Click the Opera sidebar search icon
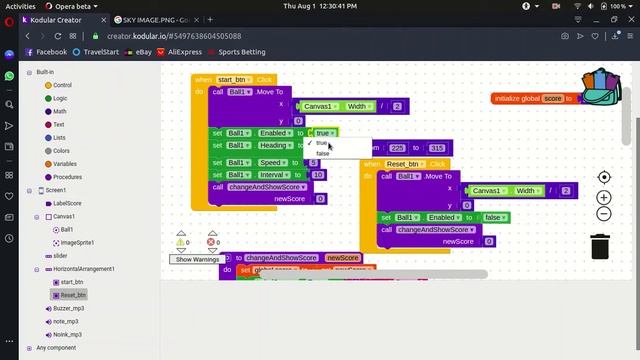This screenshot has width=640, height=360. pyautogui.click(x=9, y=104)
